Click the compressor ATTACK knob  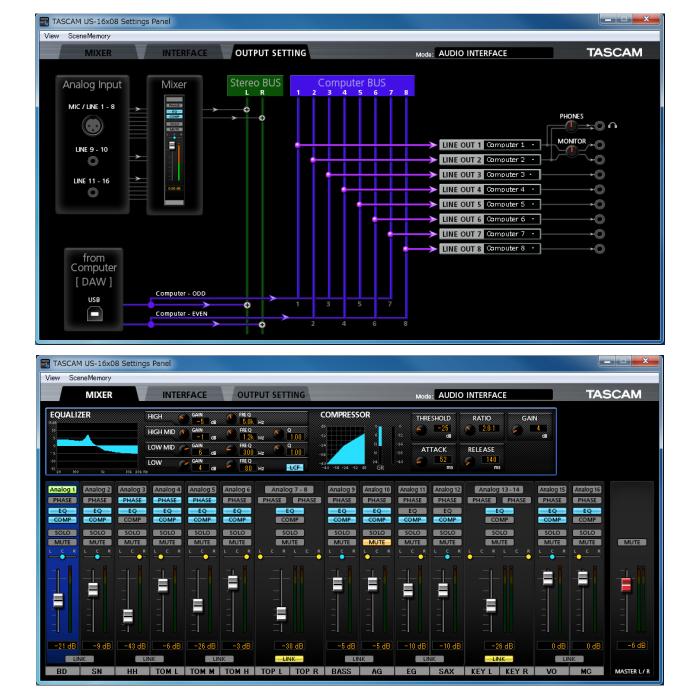421,462
